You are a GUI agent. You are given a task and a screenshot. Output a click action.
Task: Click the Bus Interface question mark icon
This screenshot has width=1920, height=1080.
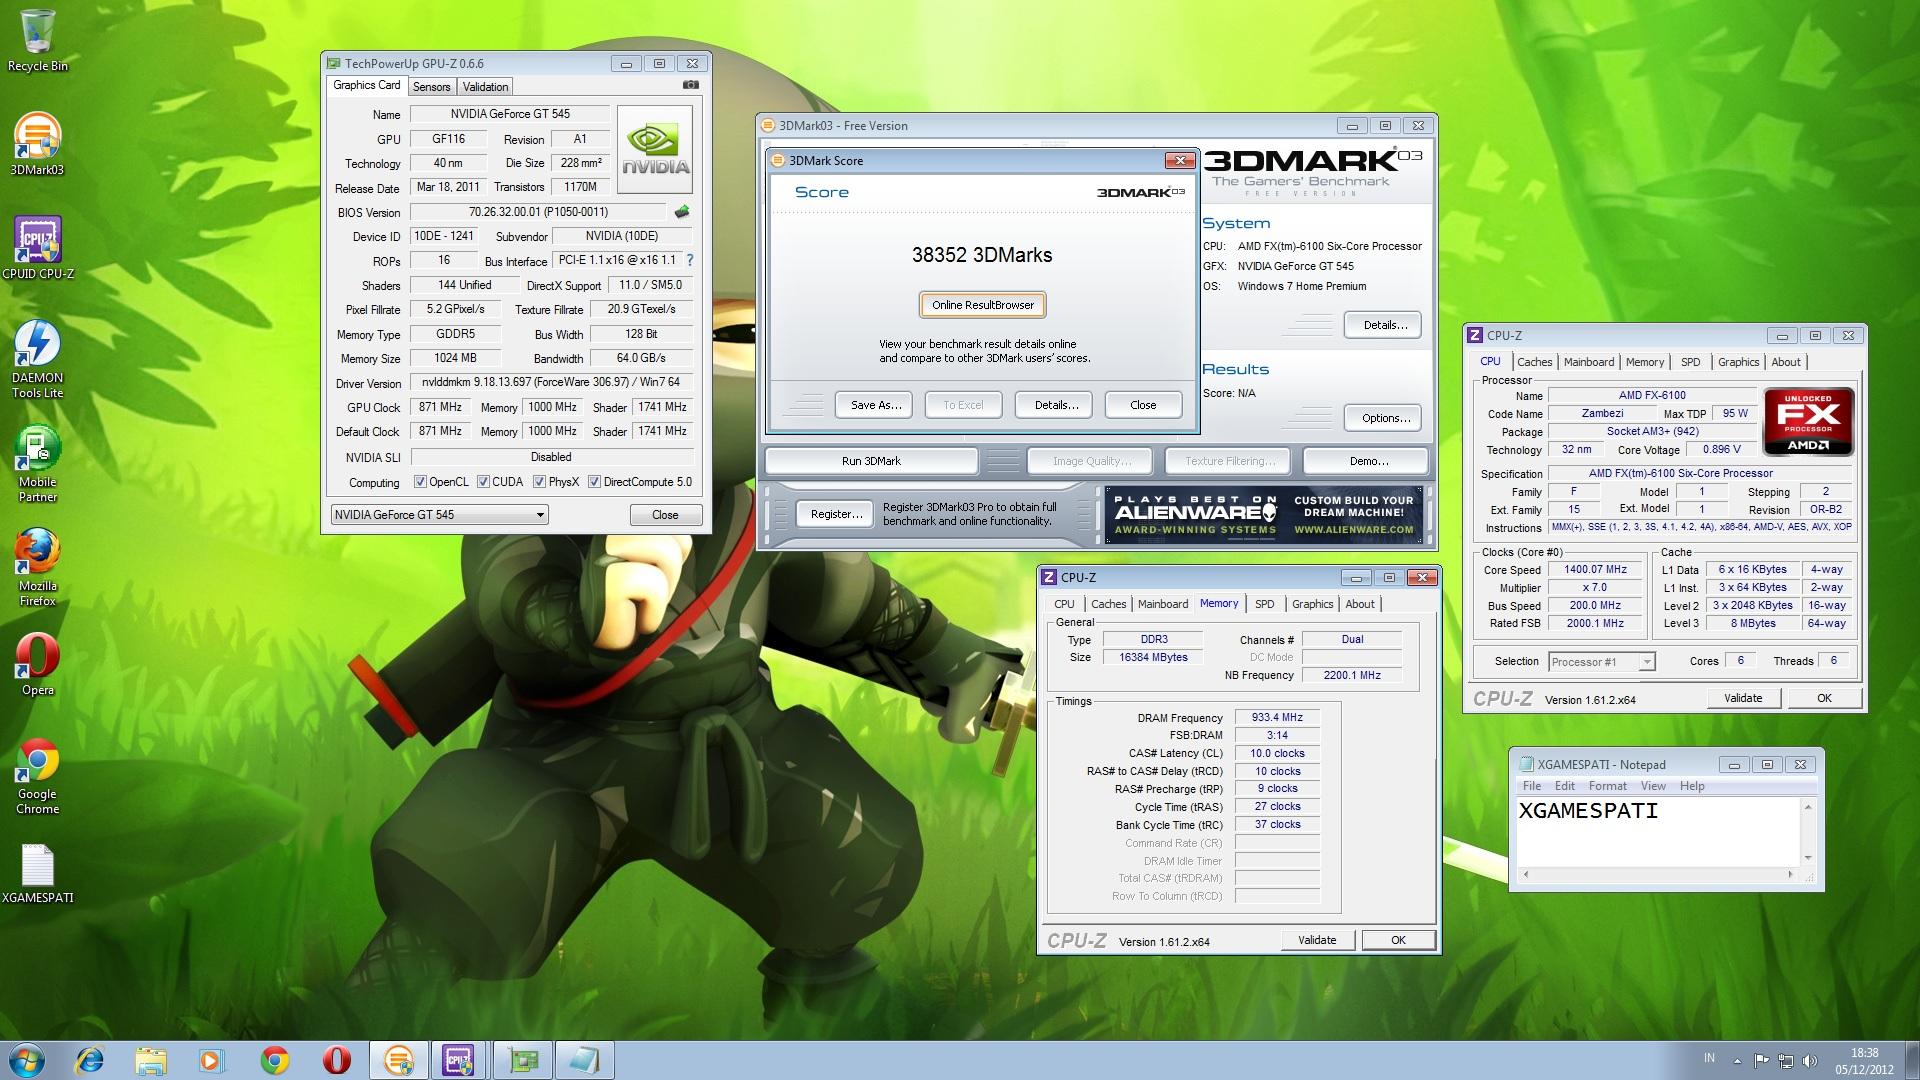[689, 260]
